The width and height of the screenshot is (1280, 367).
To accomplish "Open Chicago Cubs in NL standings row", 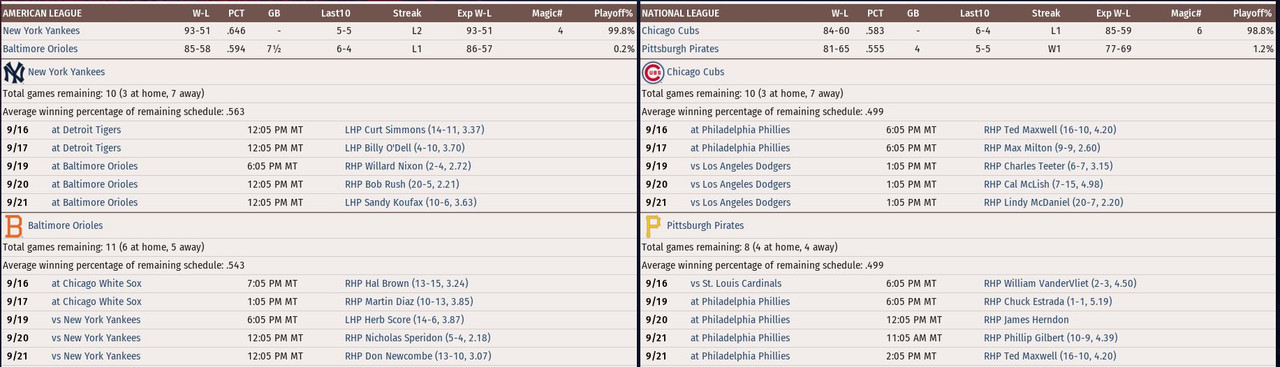I will coord(669,31).
